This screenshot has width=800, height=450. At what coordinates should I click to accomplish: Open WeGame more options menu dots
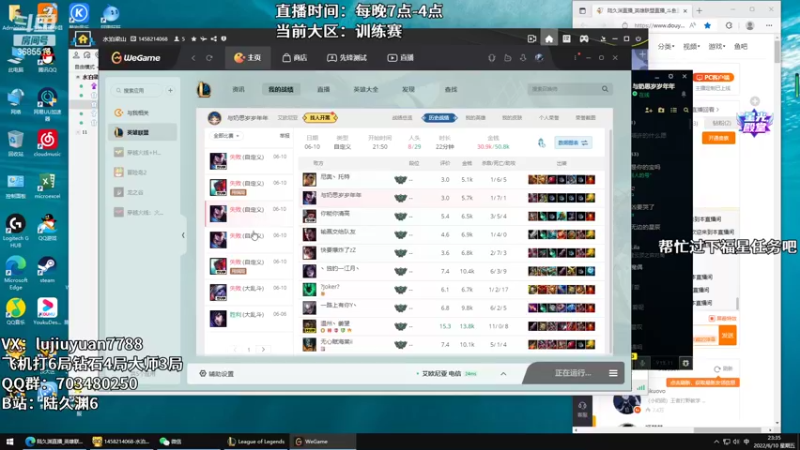click(x=576, y=58)
